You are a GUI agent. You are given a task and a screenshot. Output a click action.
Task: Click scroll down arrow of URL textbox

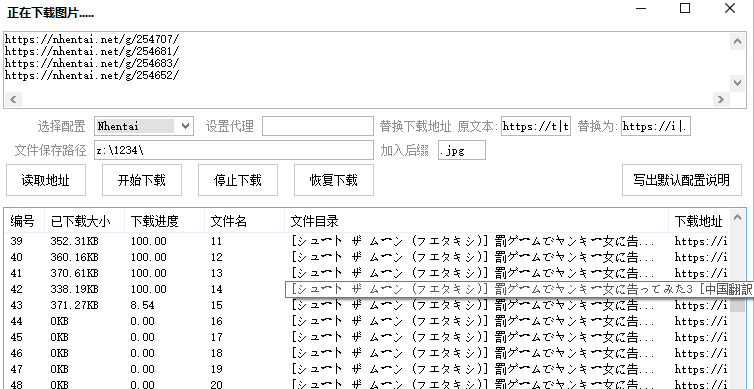click(737, 83)
